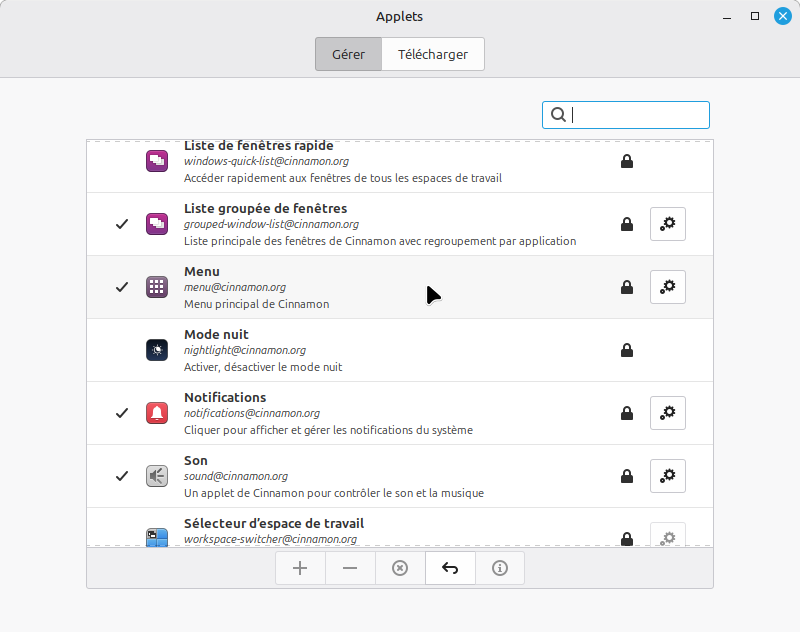Click the Liste de fenêtres rapide applet icon
The height and width of the screenshot is (632, 800).
pyautogui.click(x=156, y=161)
